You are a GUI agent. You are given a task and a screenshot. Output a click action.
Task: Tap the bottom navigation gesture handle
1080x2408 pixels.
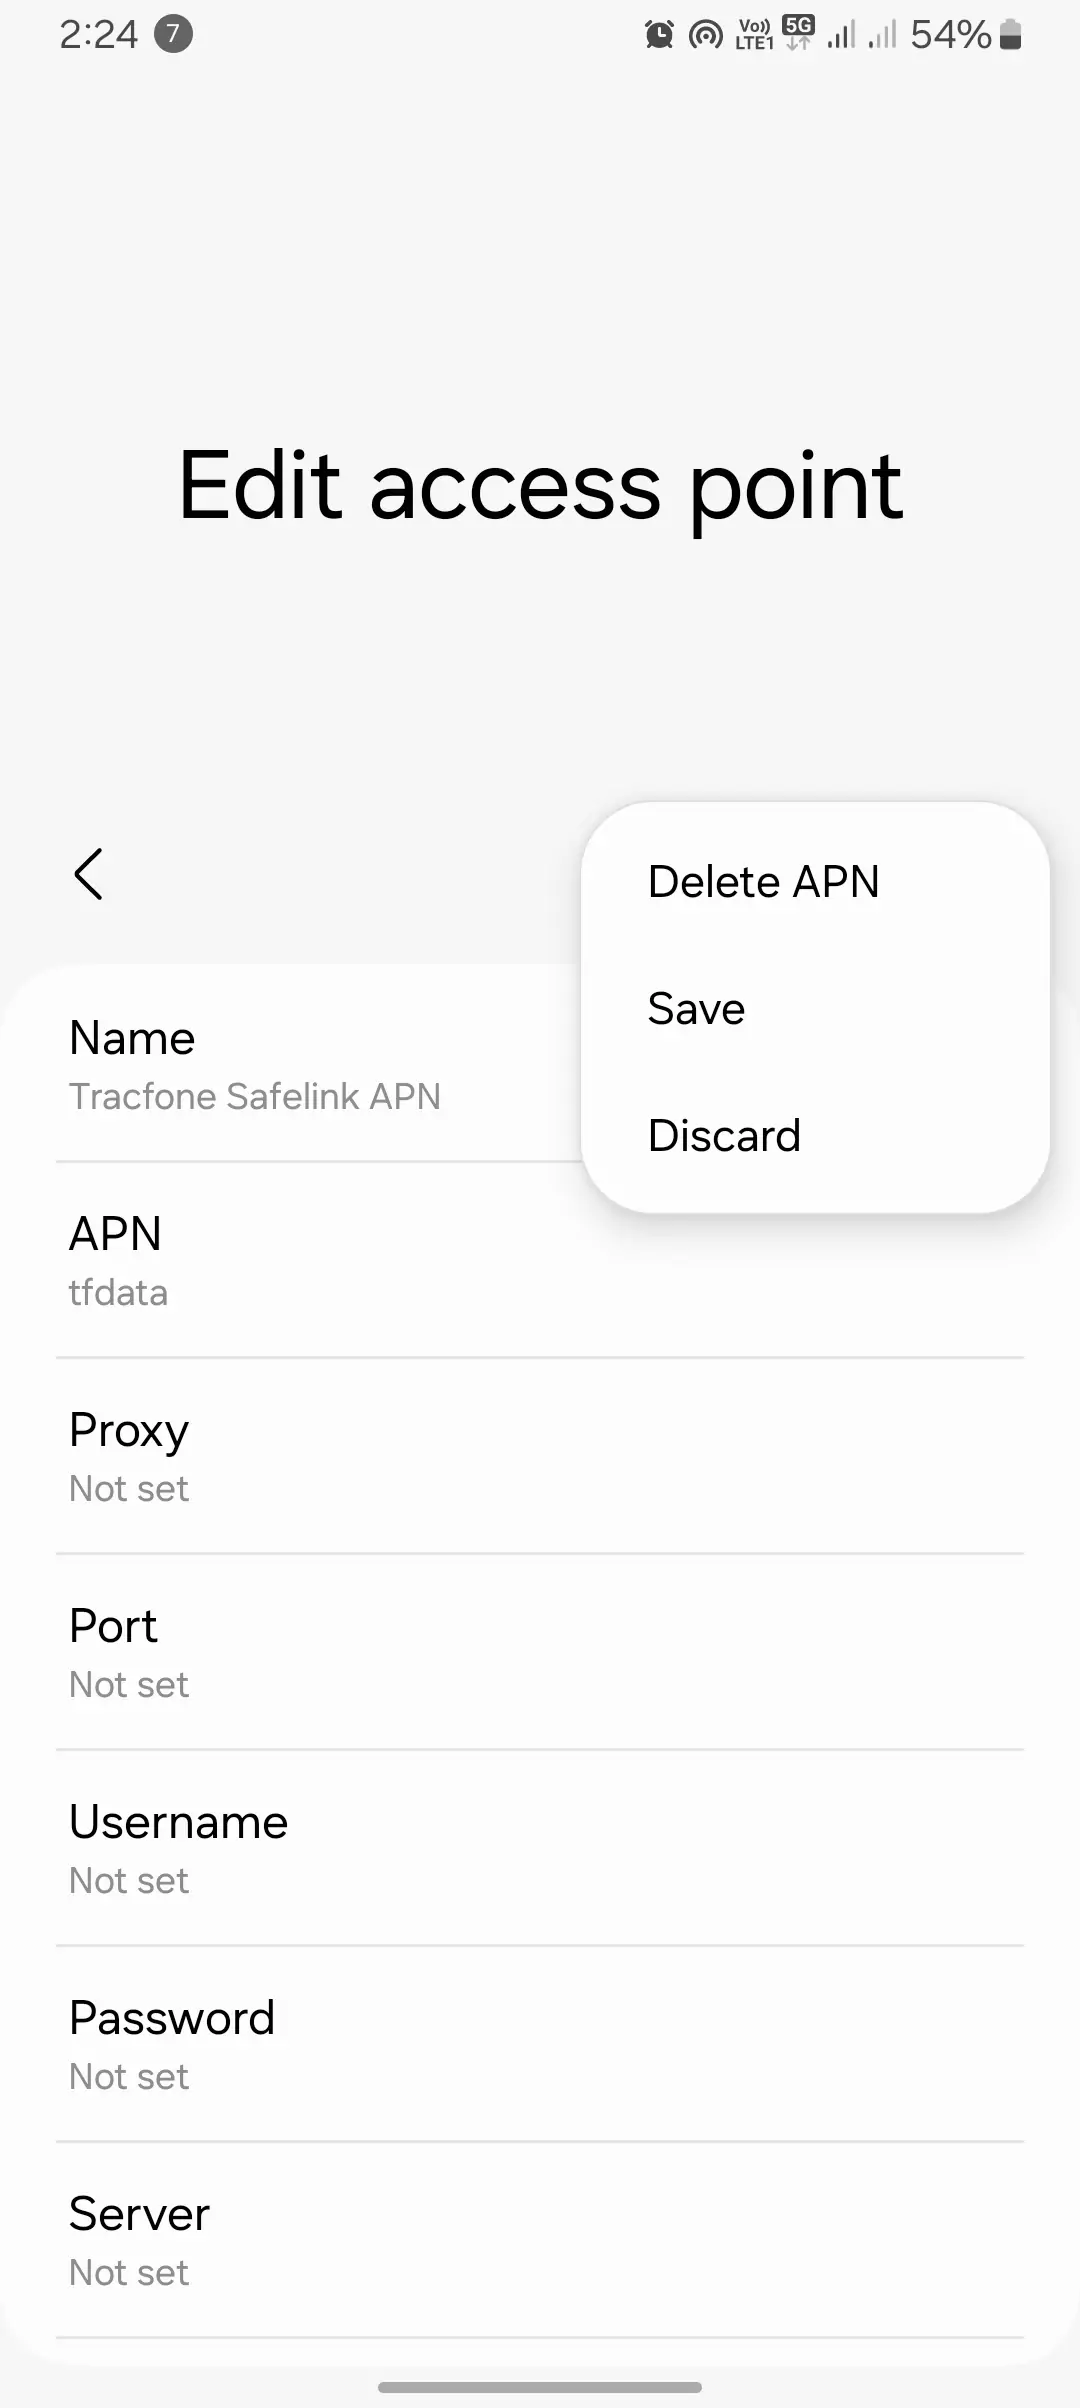tap(540, 2387)
